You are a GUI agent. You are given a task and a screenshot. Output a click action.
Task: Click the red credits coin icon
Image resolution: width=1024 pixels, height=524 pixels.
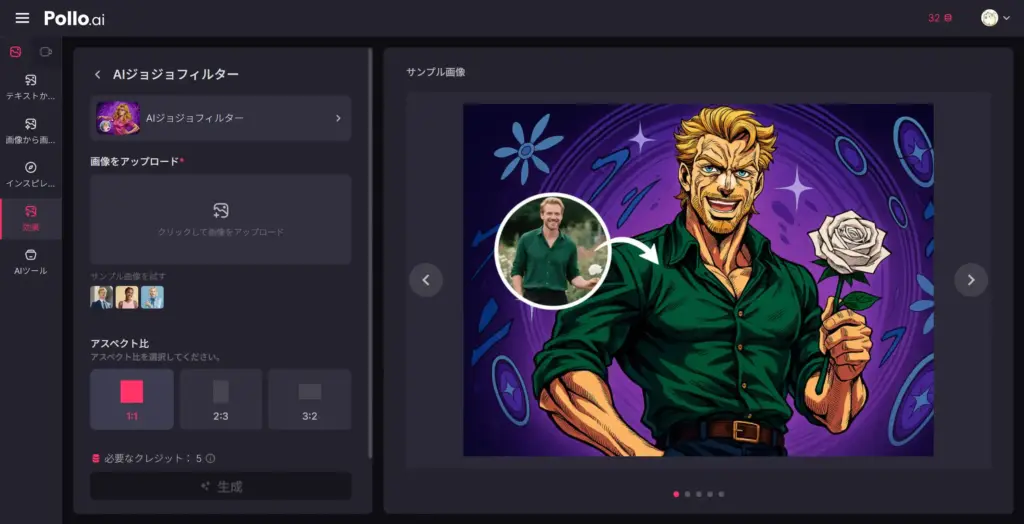tap(96, 459)
